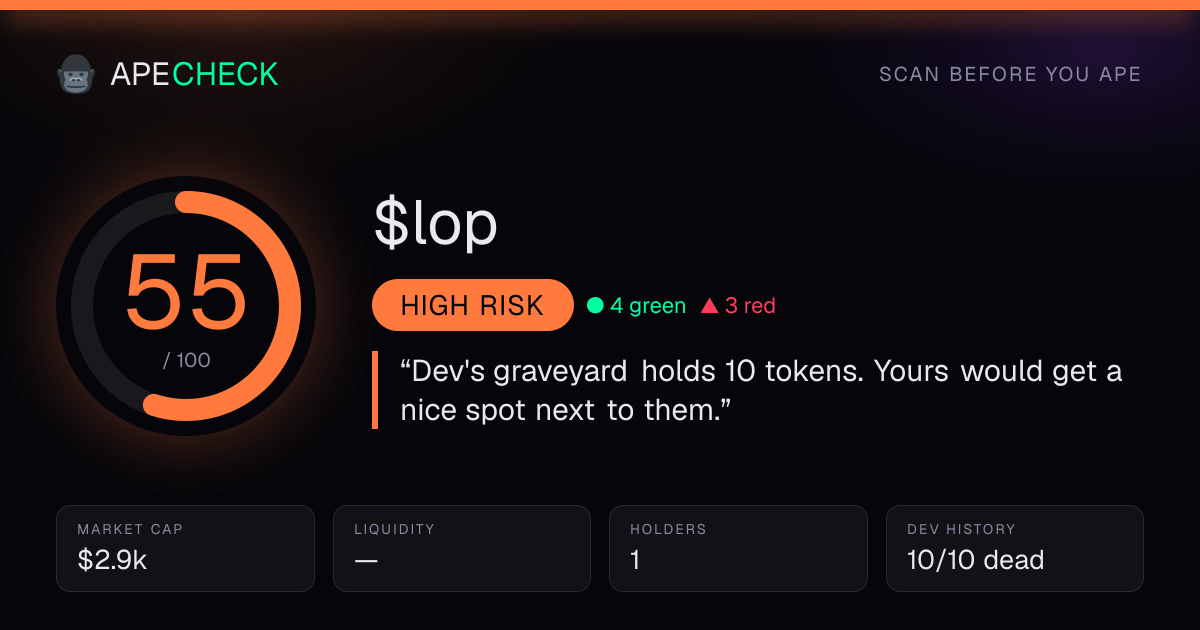The width and height of the screenshot is (1200, 630).
Task: Click the orange quote bar accent
Action: pos(375,390)
